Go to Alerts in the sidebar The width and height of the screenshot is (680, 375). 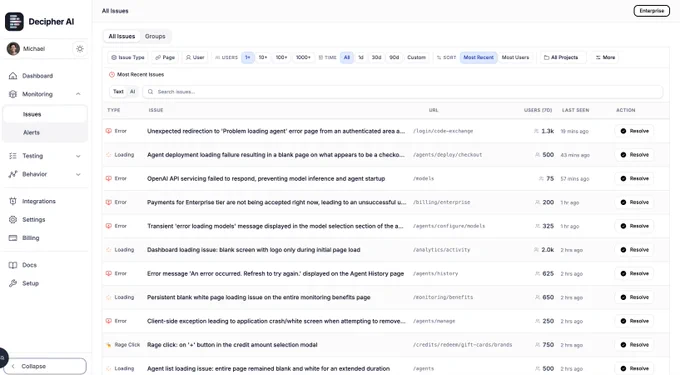tap(45, 133)
